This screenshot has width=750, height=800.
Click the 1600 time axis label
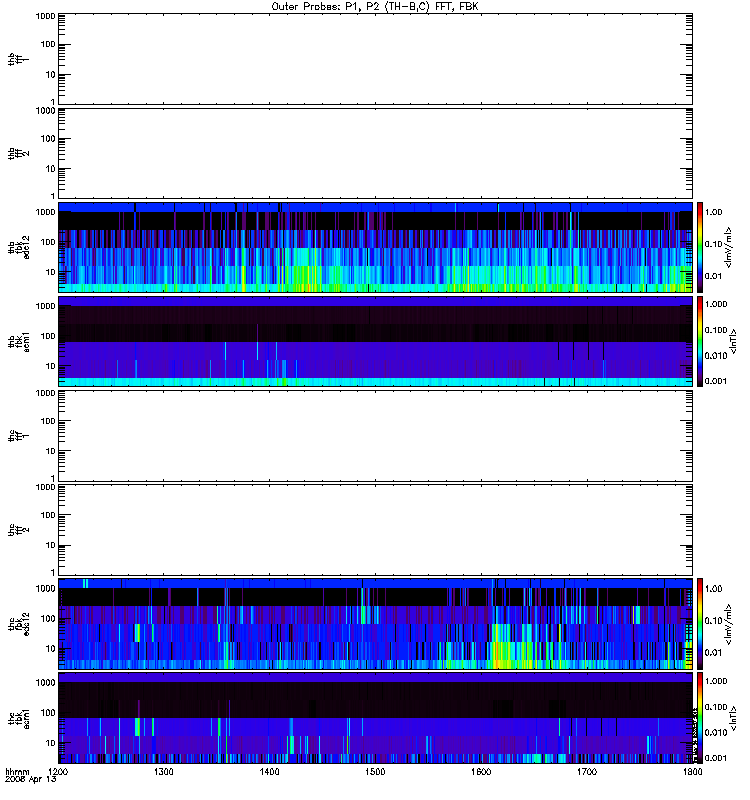(481, 771)
